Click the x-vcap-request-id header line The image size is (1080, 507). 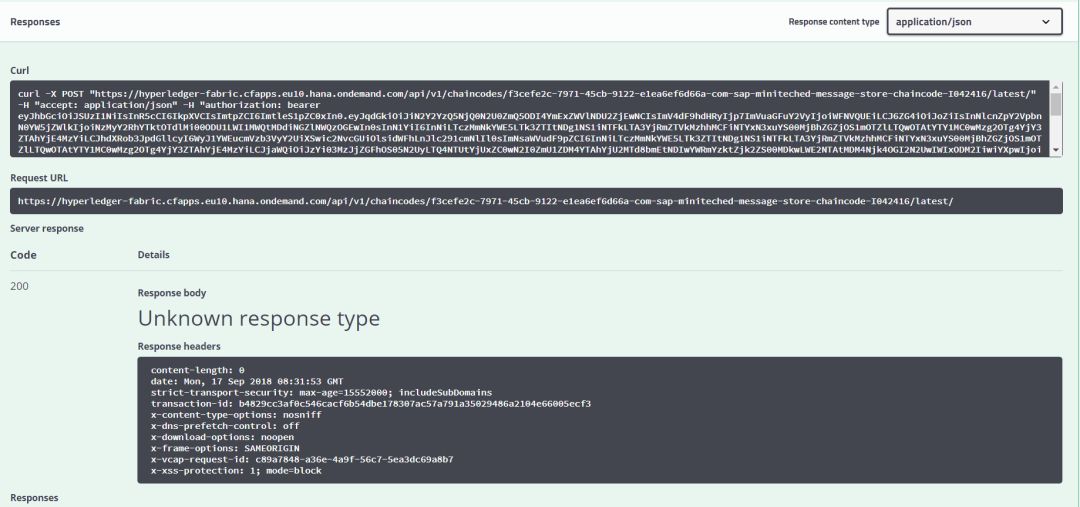coord(302,459)
